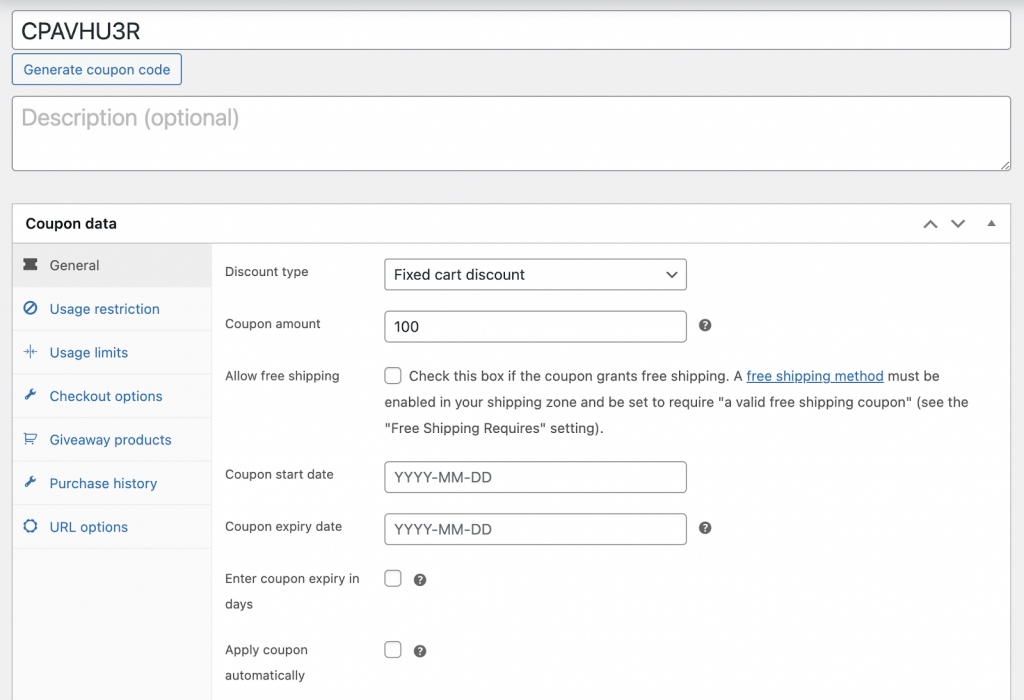Screen dimensions: 1024x700
Task: Click the Allow free shipping label
Action: click(x=282, y=376)
